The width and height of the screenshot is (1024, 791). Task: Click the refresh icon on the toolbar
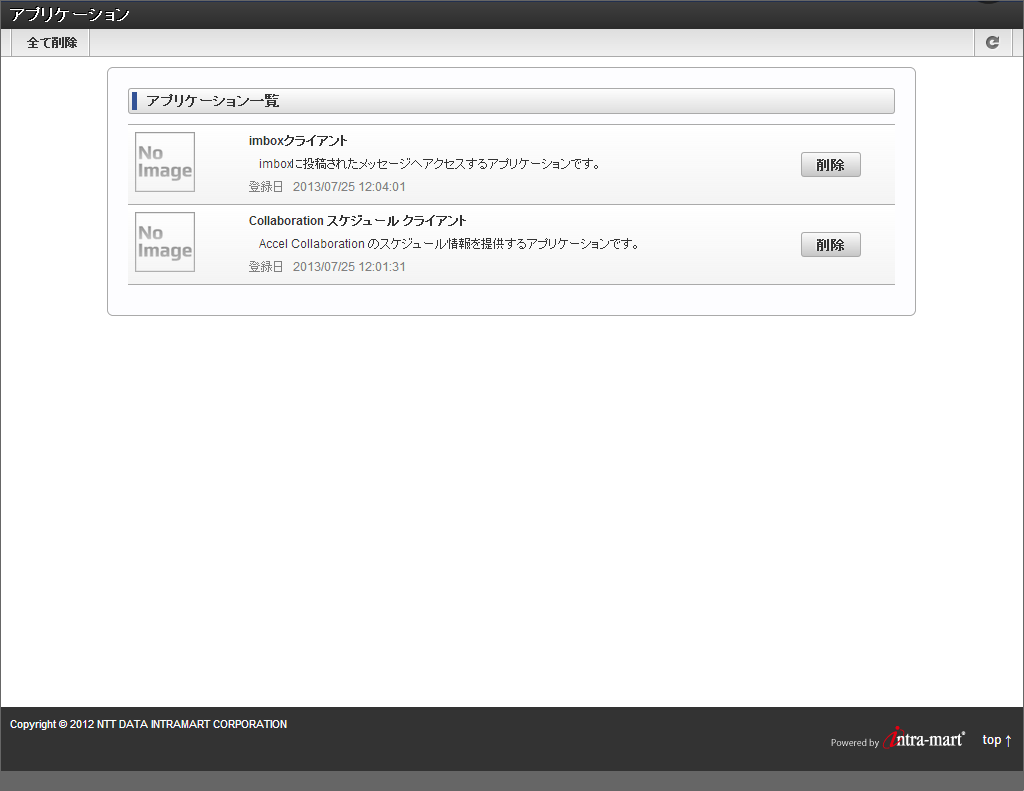coord(992,42)
